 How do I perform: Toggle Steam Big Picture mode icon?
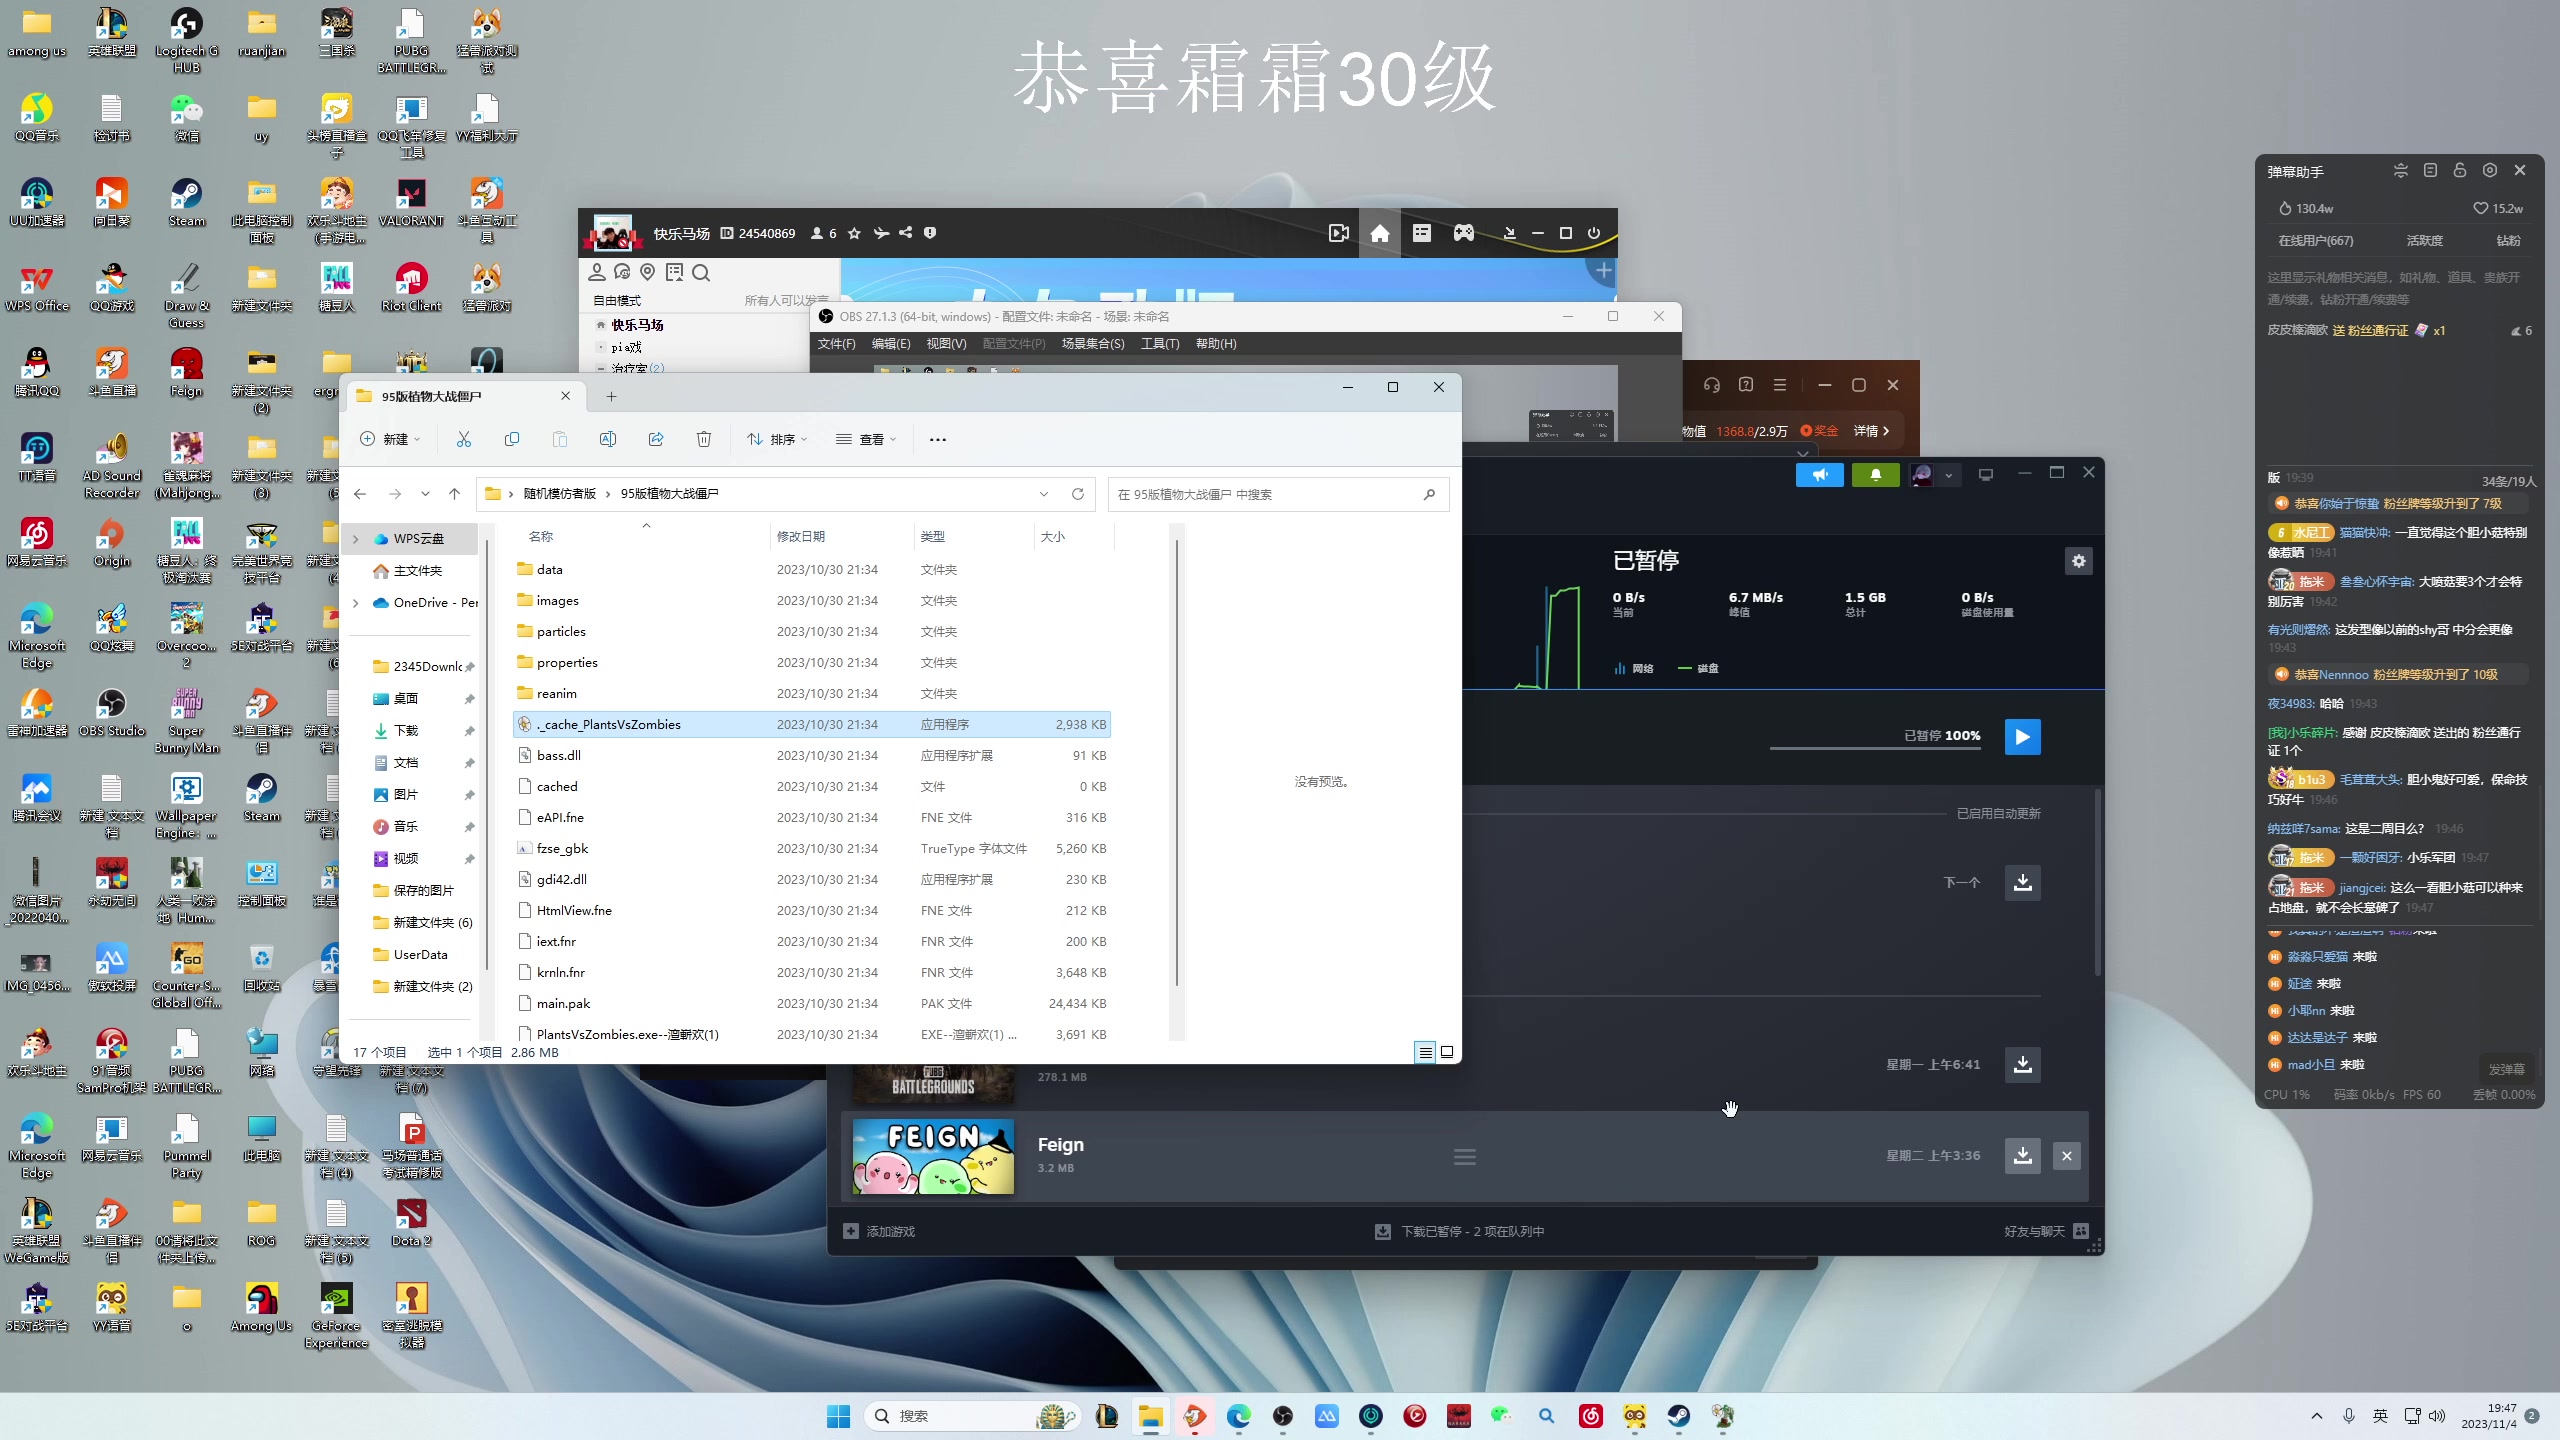click(x=1986, y=475)
